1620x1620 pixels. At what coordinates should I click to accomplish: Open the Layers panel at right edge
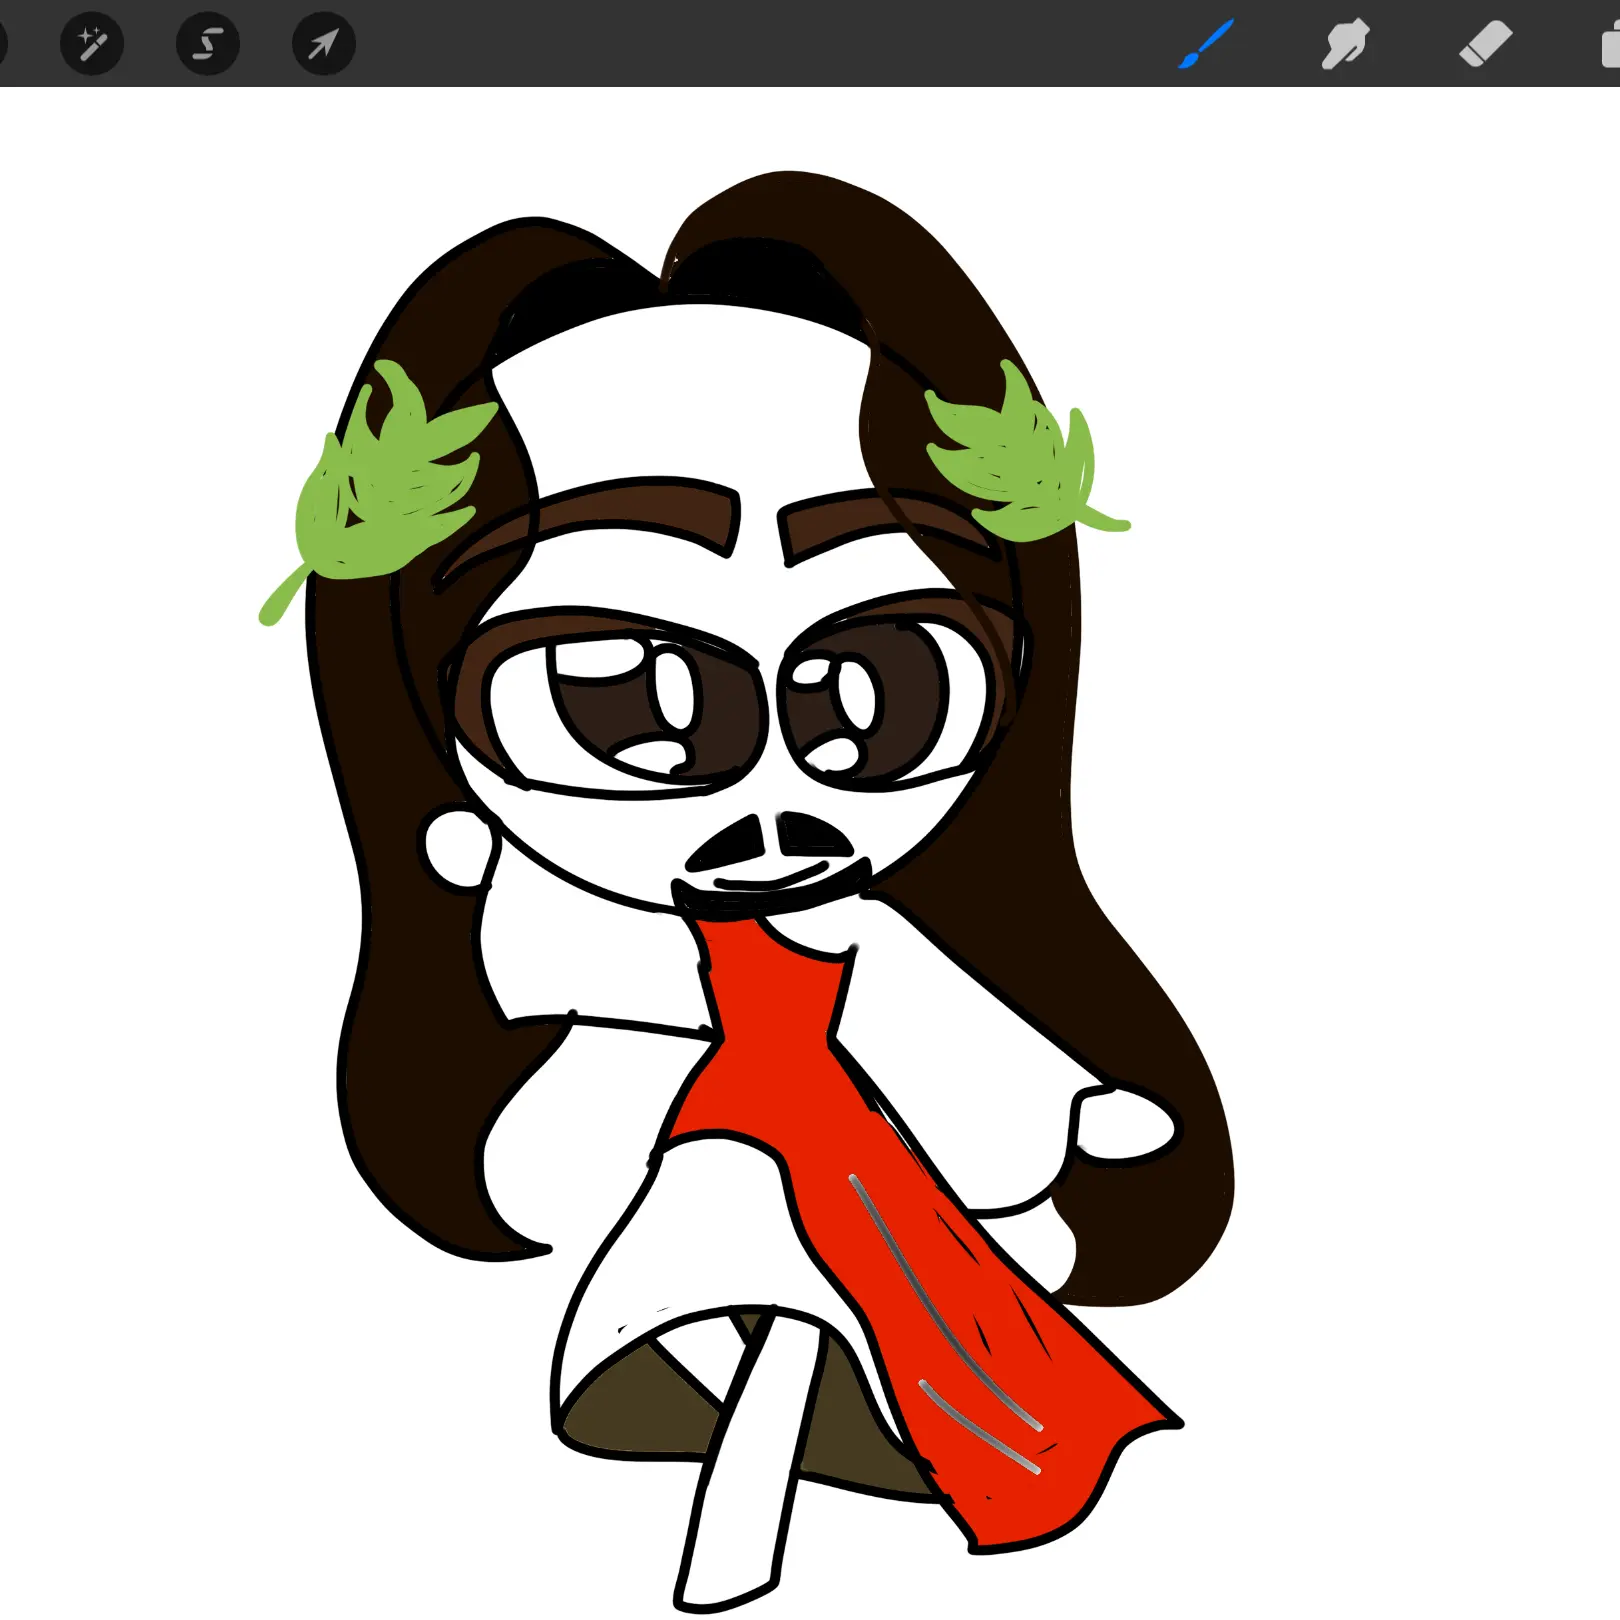tap(1610, 46)
